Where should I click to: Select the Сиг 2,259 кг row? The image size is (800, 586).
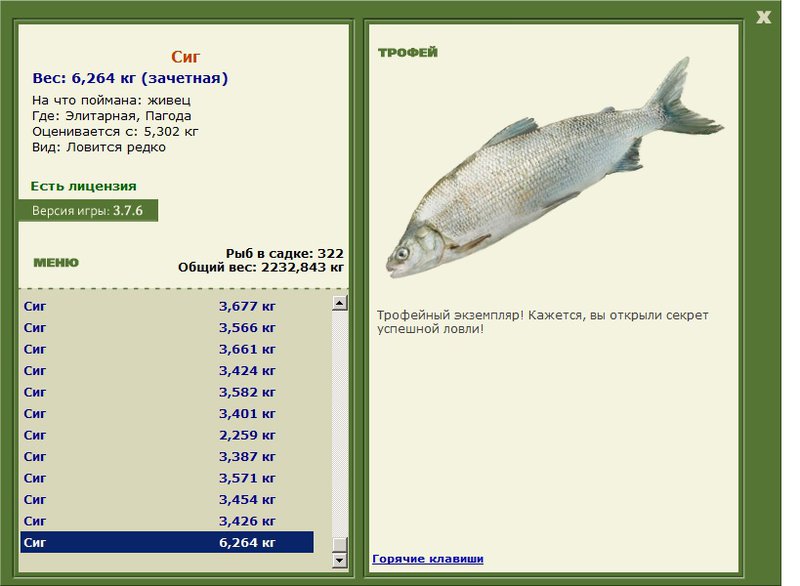click(167, 435)
